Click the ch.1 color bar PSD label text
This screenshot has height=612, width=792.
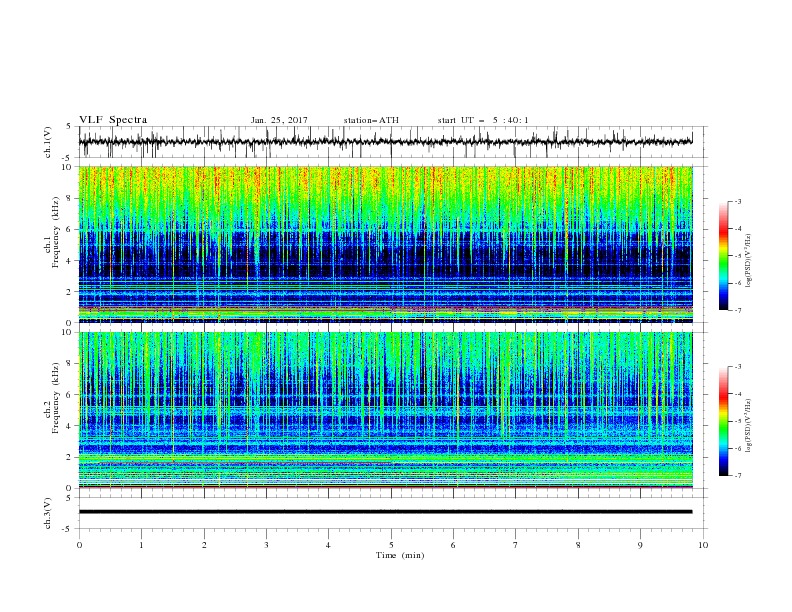pyautogui.click(x=749, y=261)
